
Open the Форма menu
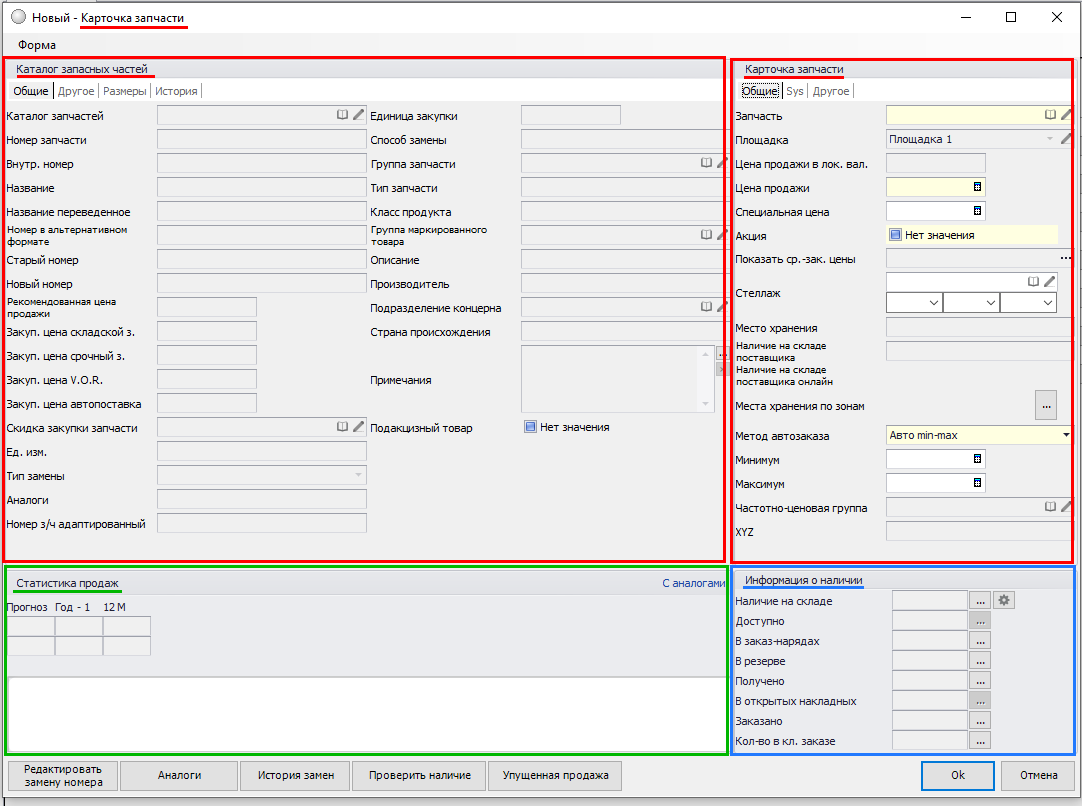[x=37, y=45]
